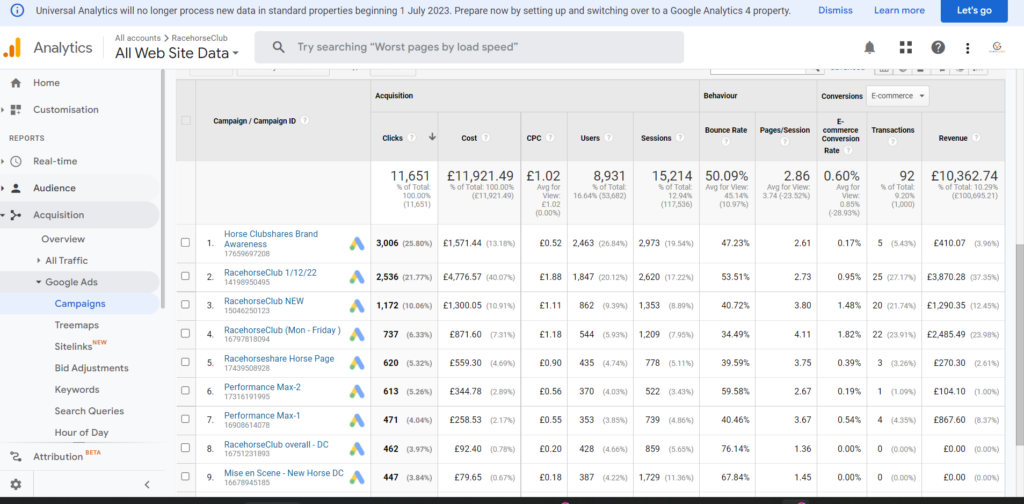Open Admin settings gear icon

pyautogui.click(x=16, y=484)
